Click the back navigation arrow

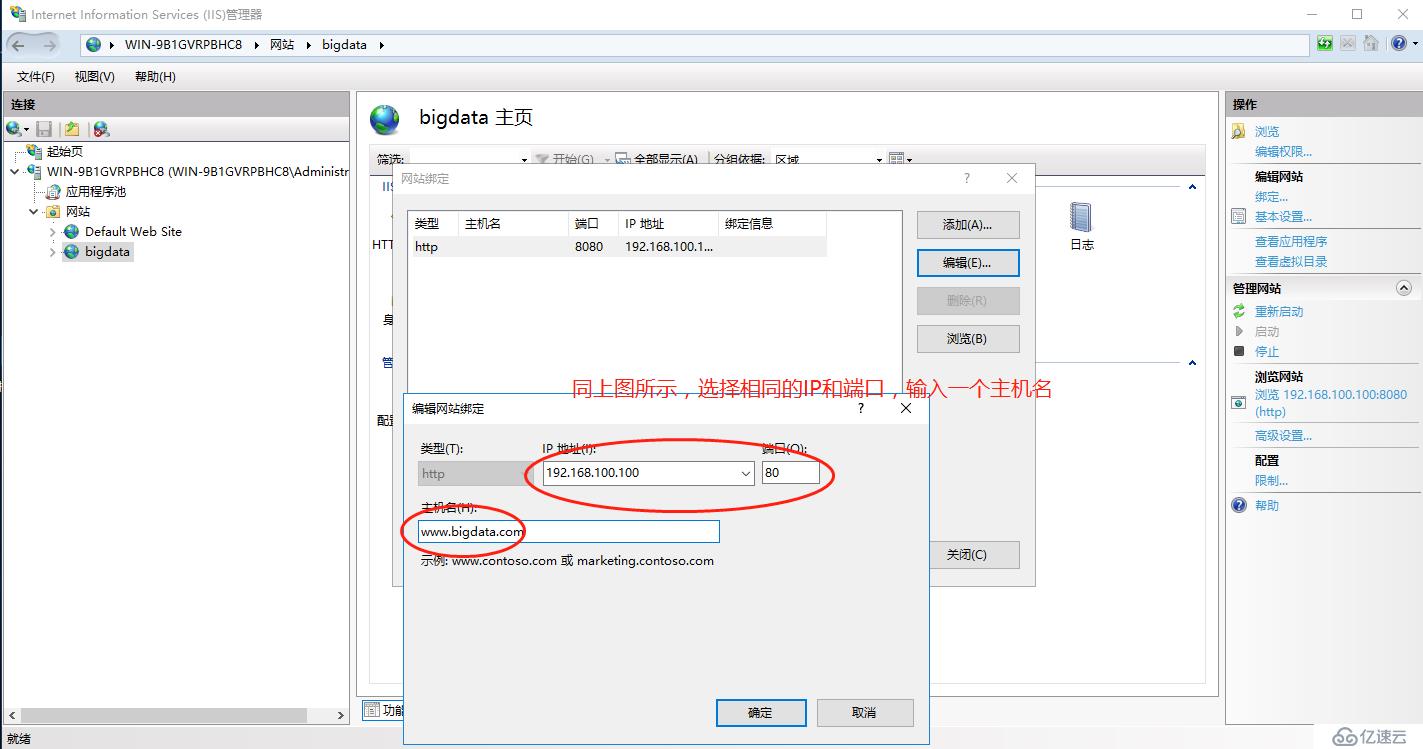(18, 45)
